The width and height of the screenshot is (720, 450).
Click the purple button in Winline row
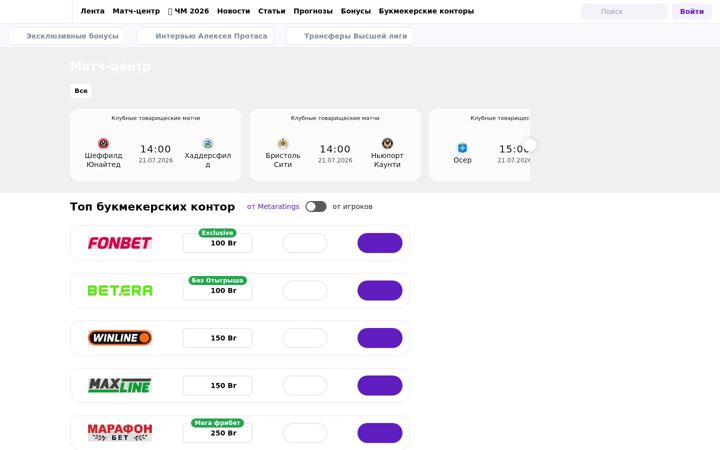click(380, 338)
